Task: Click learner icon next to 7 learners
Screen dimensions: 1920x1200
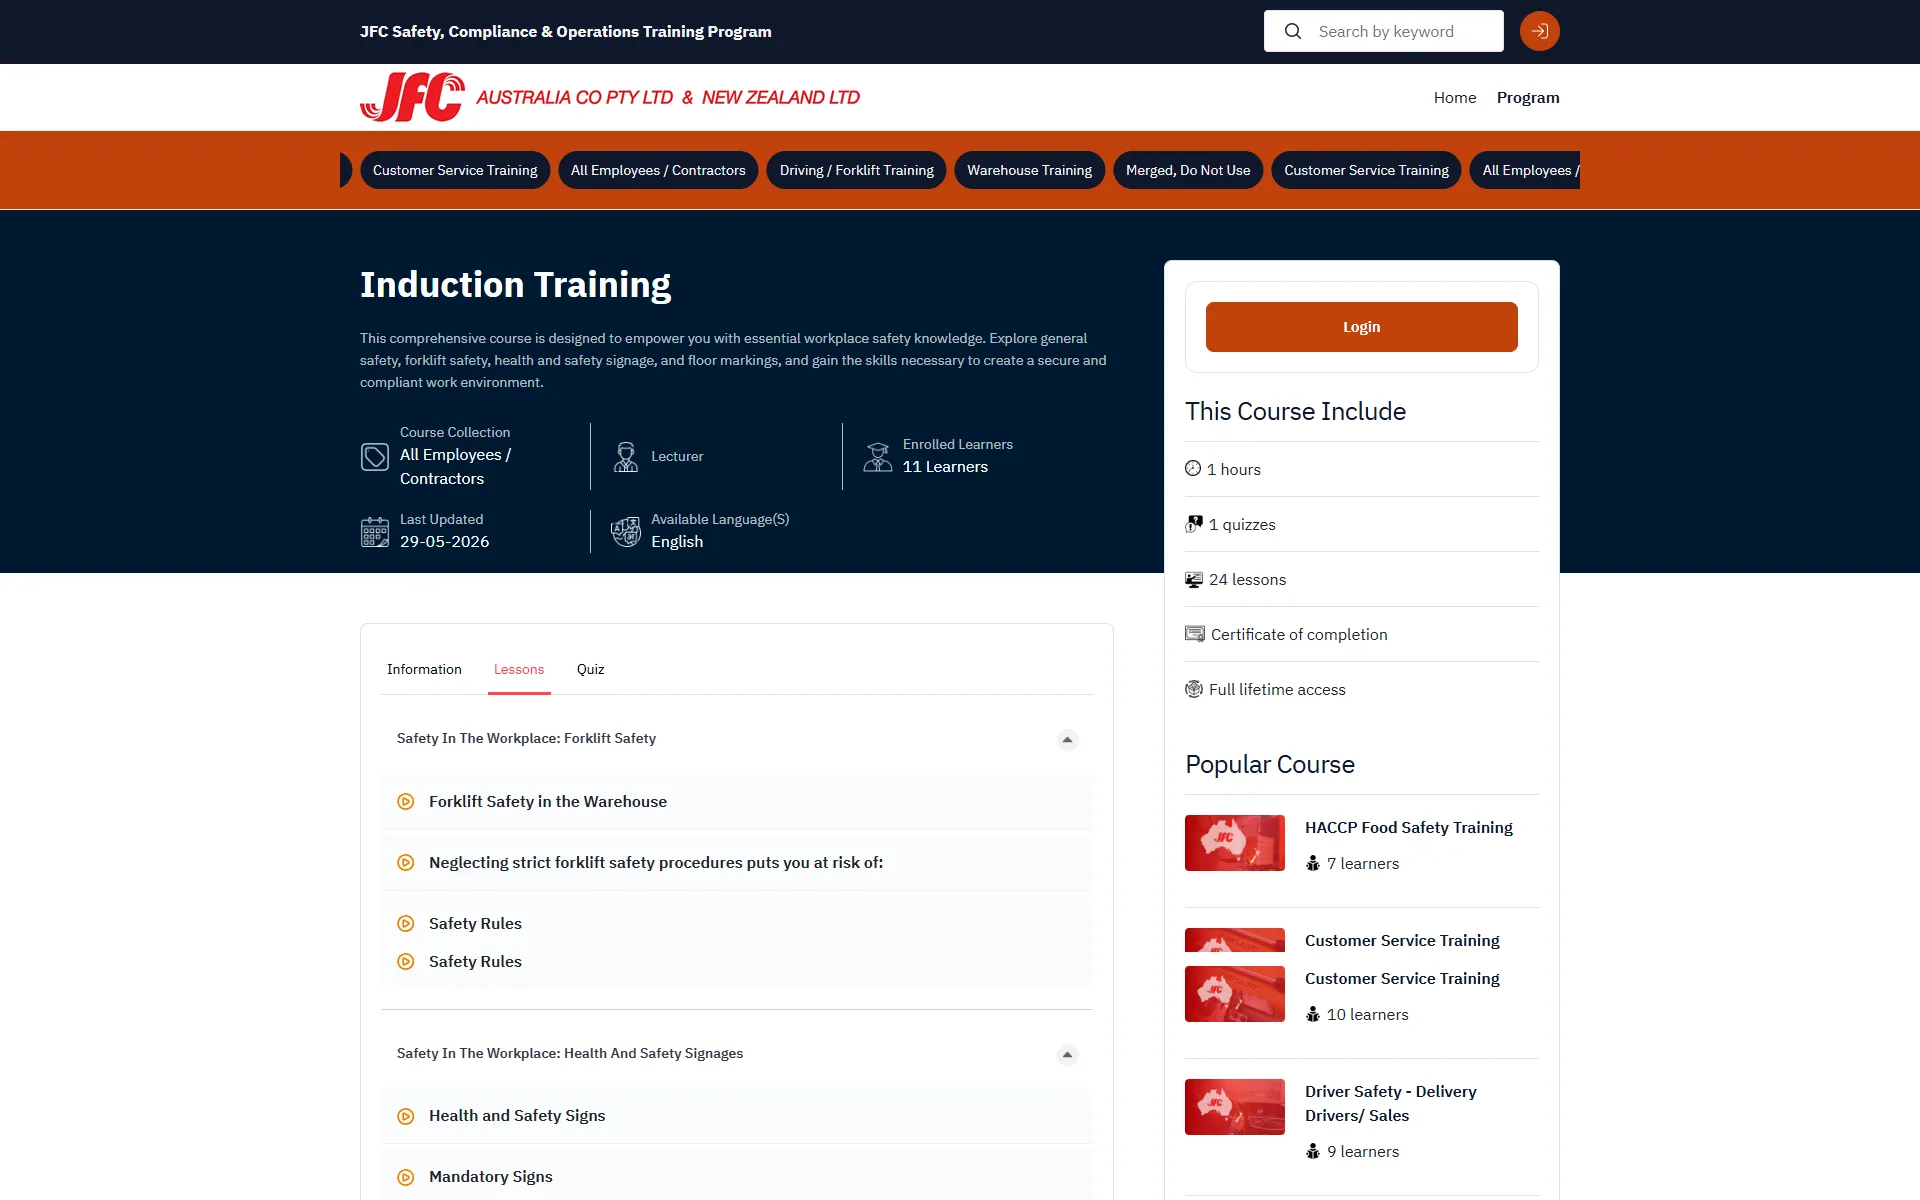Action: coord(1313,863)
